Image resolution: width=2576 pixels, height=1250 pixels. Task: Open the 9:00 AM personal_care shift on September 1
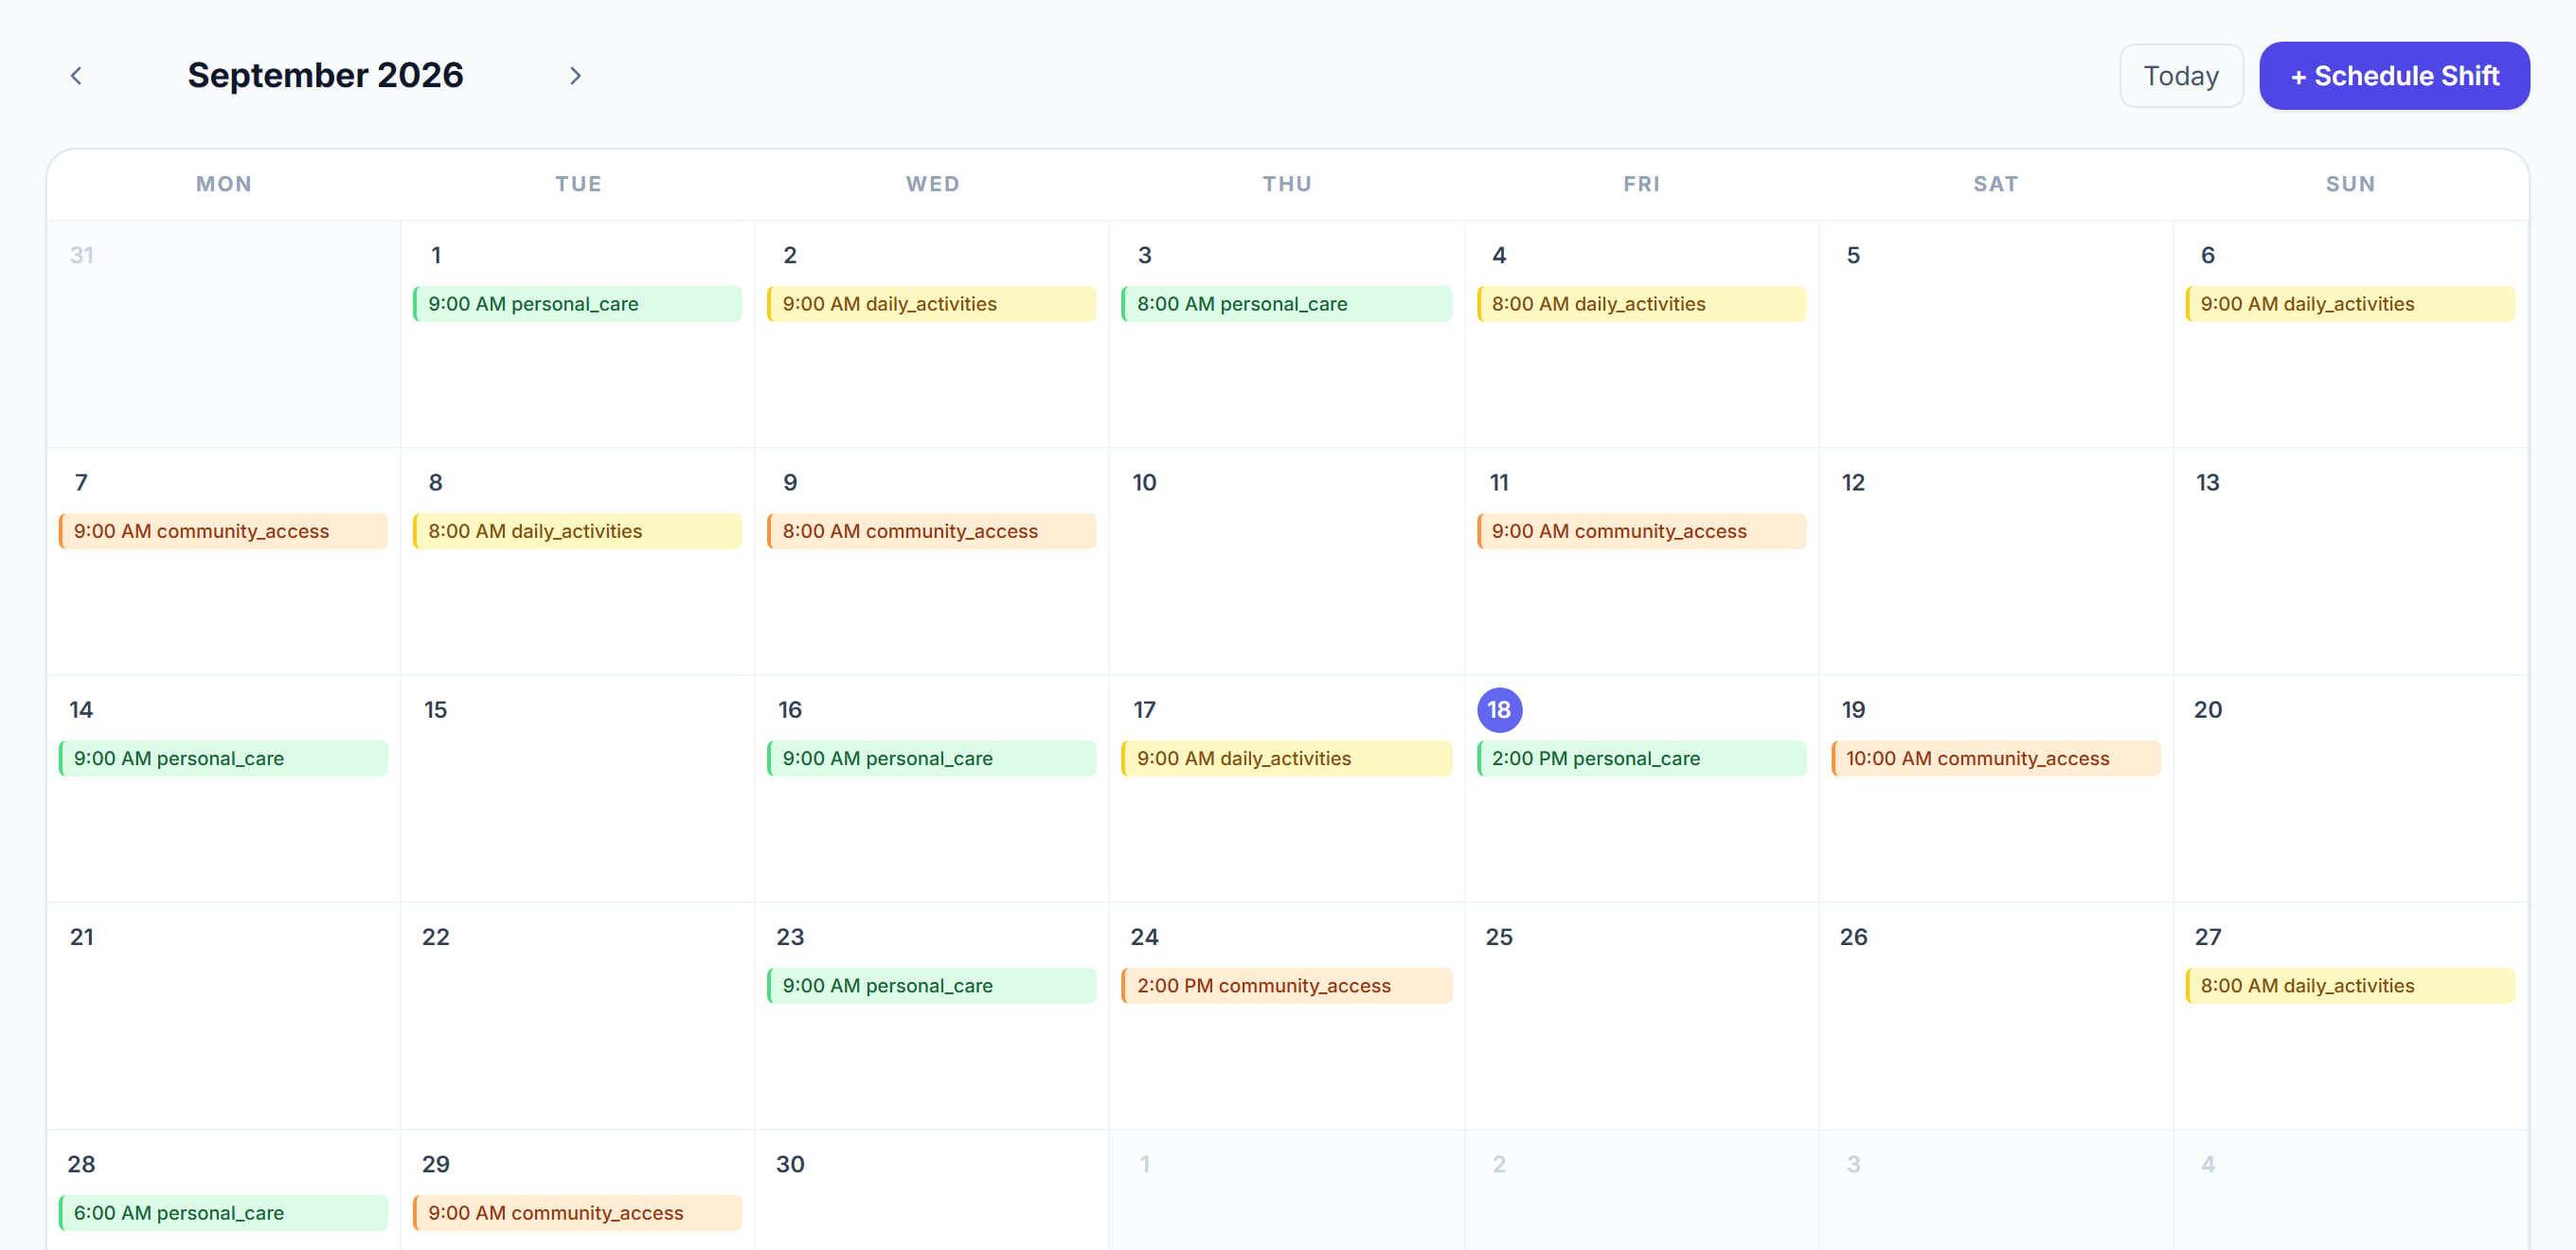pos(577,304)
